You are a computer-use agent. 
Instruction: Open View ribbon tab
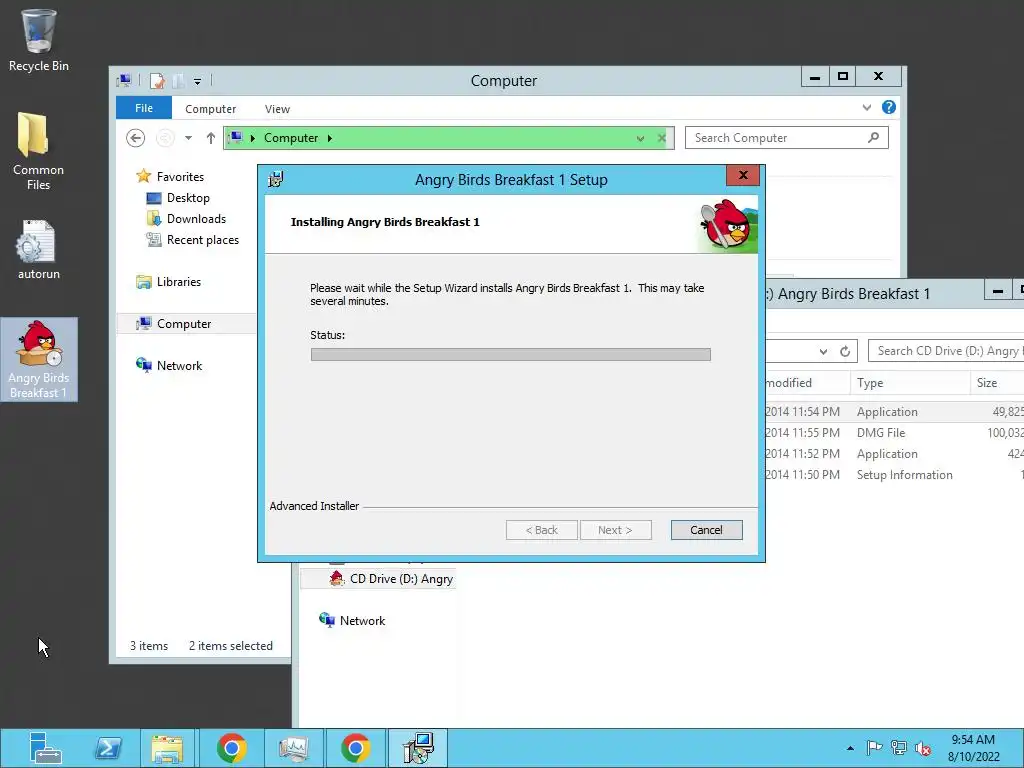click(x=277, y=109)
